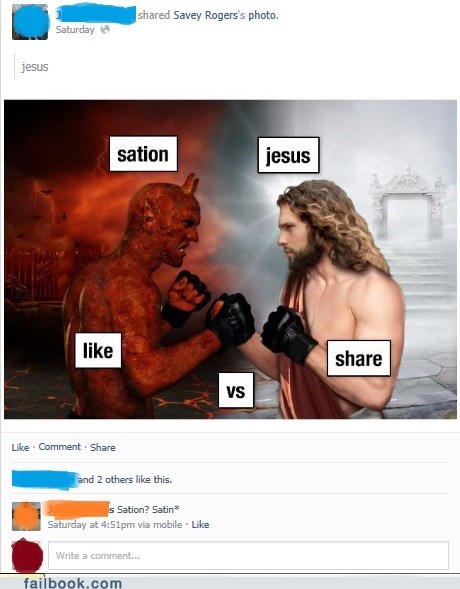460x589 pixels.
Task: Click the public globe audience icon
Action: click(x=105, y=29)
